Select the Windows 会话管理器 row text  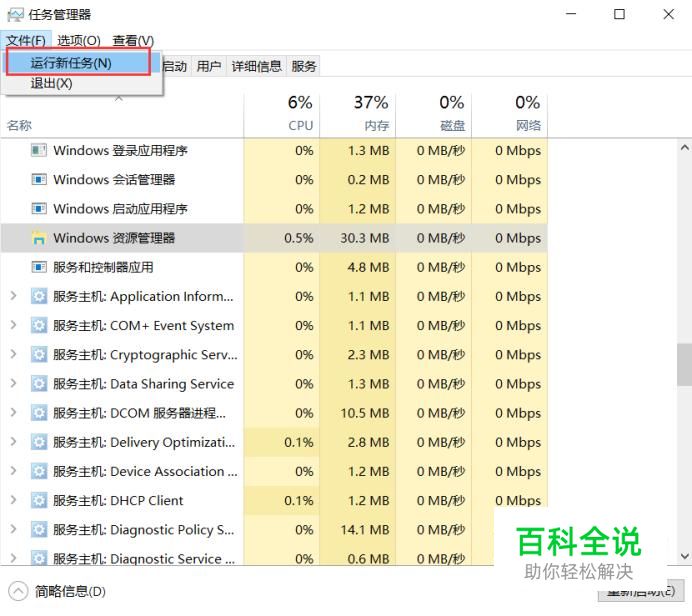click(x=114, y=180)
